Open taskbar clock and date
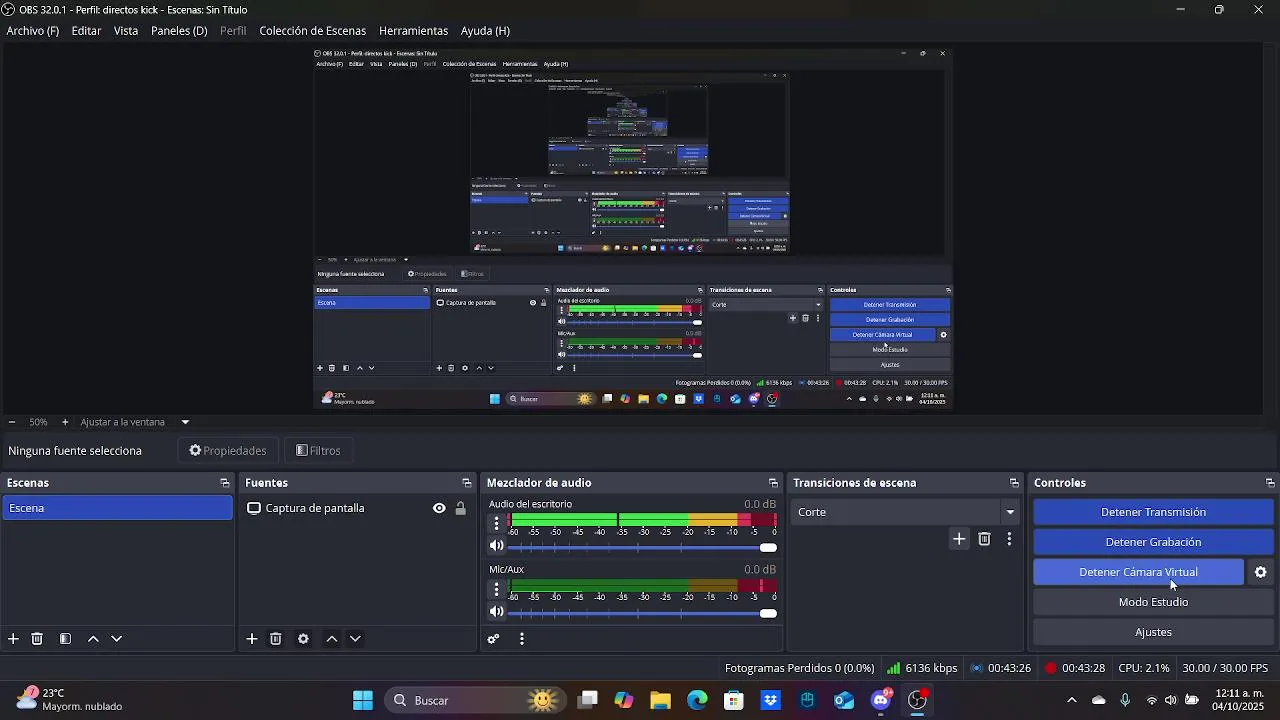This screenshot has height=720, width=1280. (1239, 700)
